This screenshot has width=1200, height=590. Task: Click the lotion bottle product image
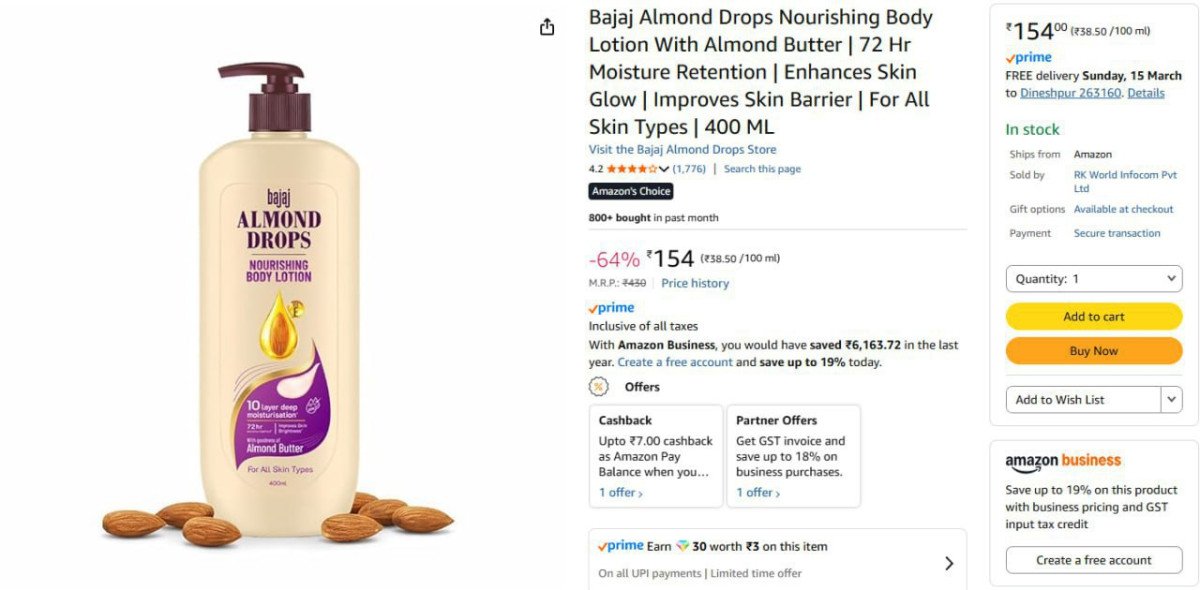pos(277,305)
